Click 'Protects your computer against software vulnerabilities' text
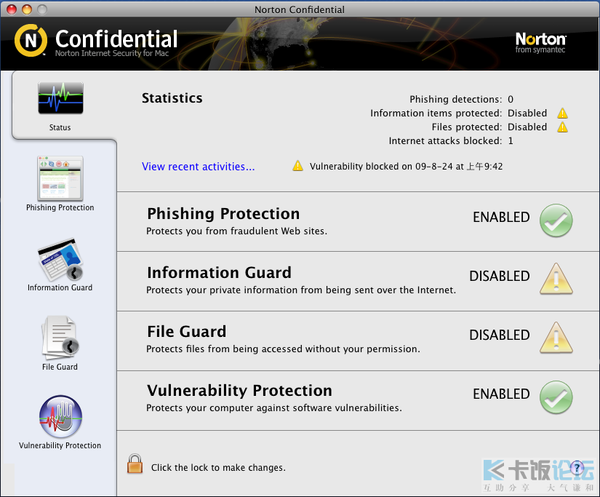The height and width of the screenshot is (497, 600). (274, 408)
